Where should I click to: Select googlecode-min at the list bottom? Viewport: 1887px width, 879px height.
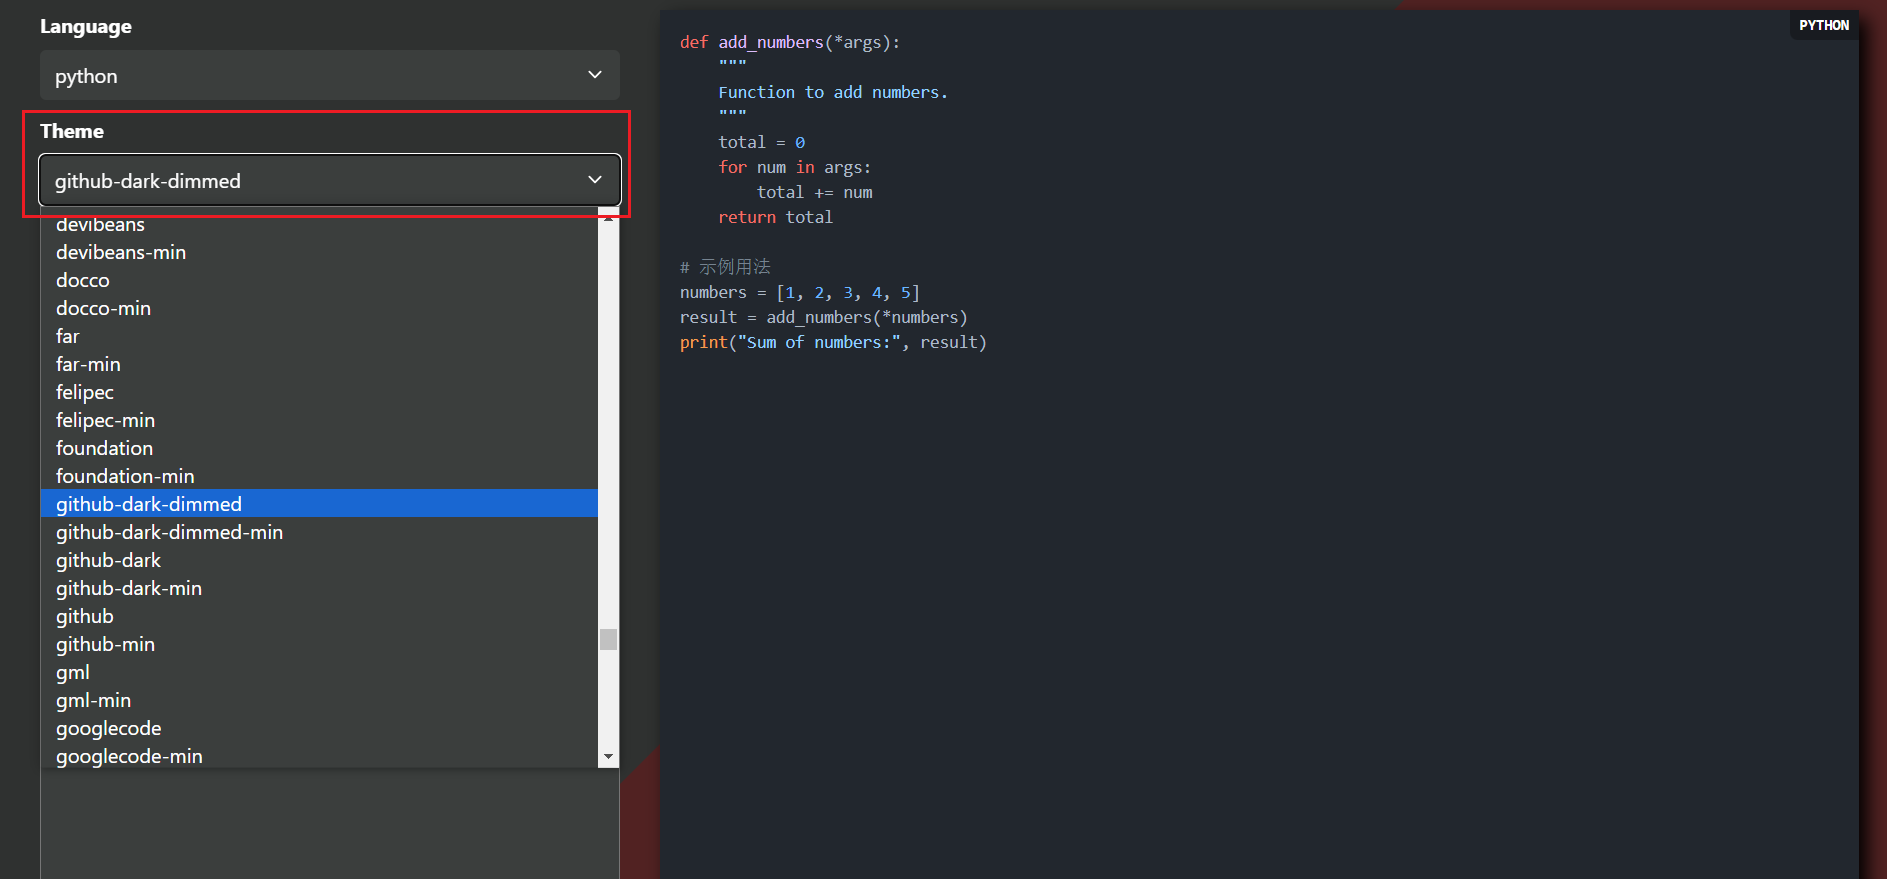[x=130, y=757]
